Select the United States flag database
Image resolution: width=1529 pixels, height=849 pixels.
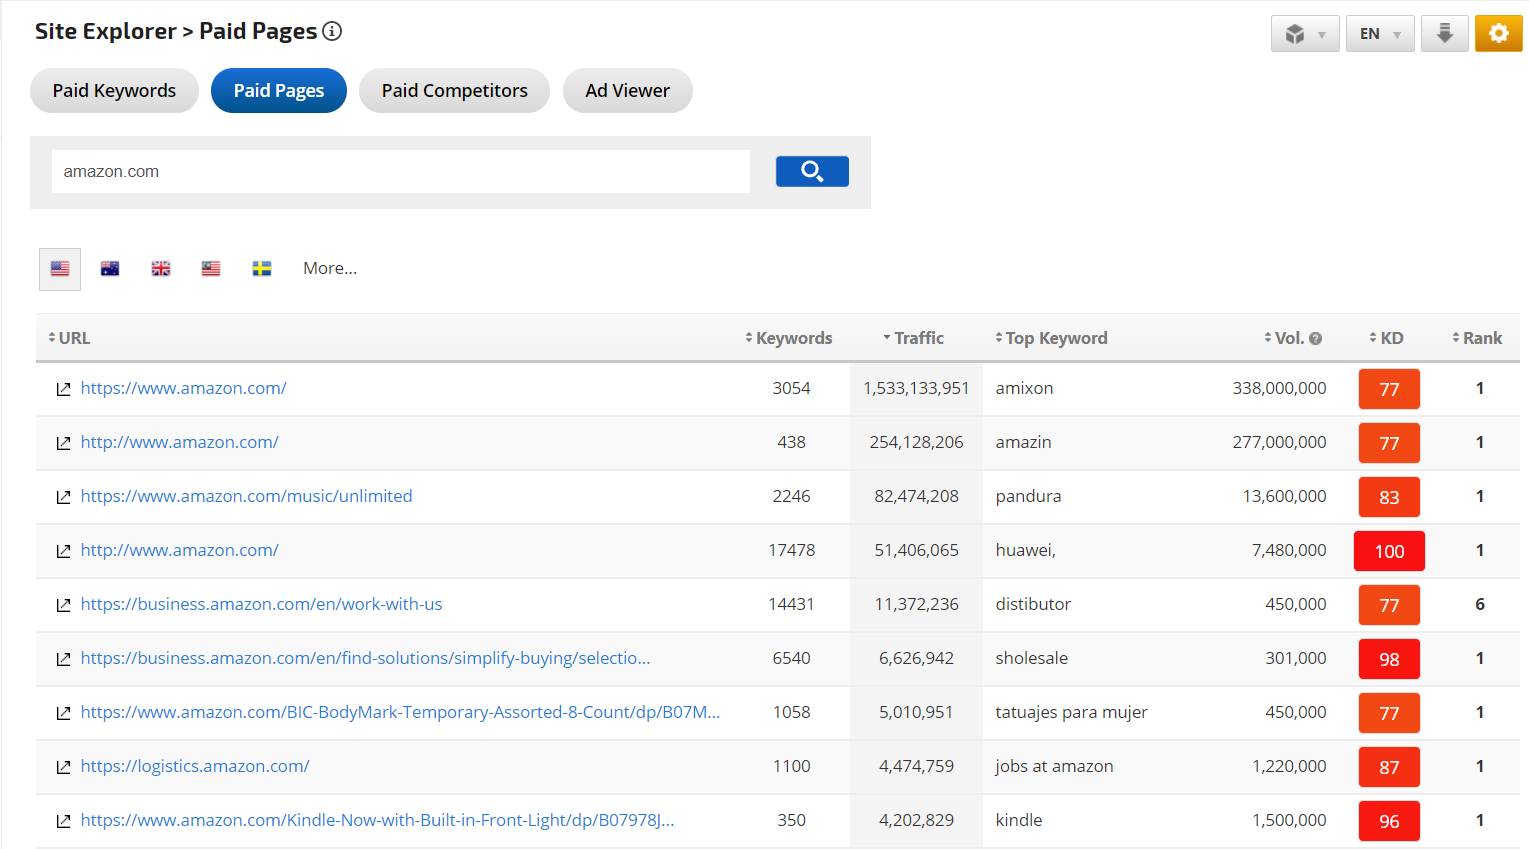point(60,269)
